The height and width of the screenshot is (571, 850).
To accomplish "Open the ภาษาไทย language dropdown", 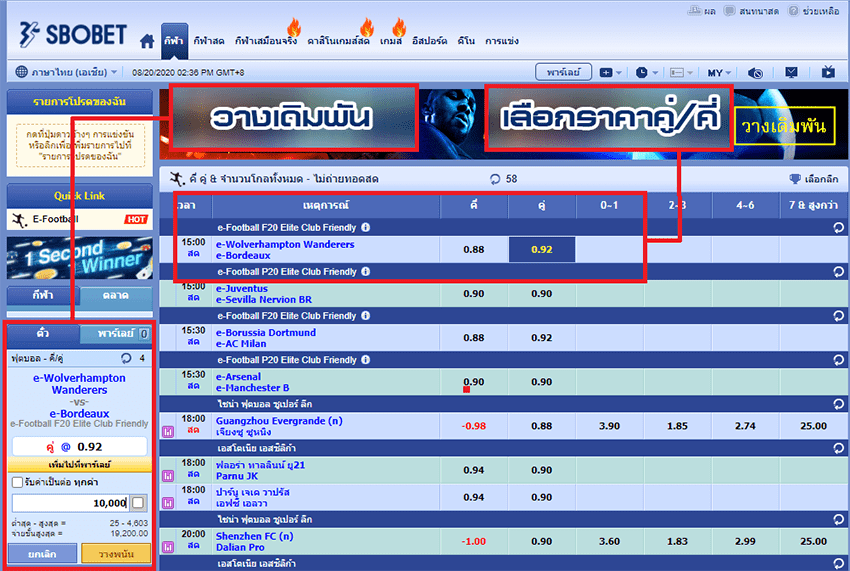I will [66, 72].
